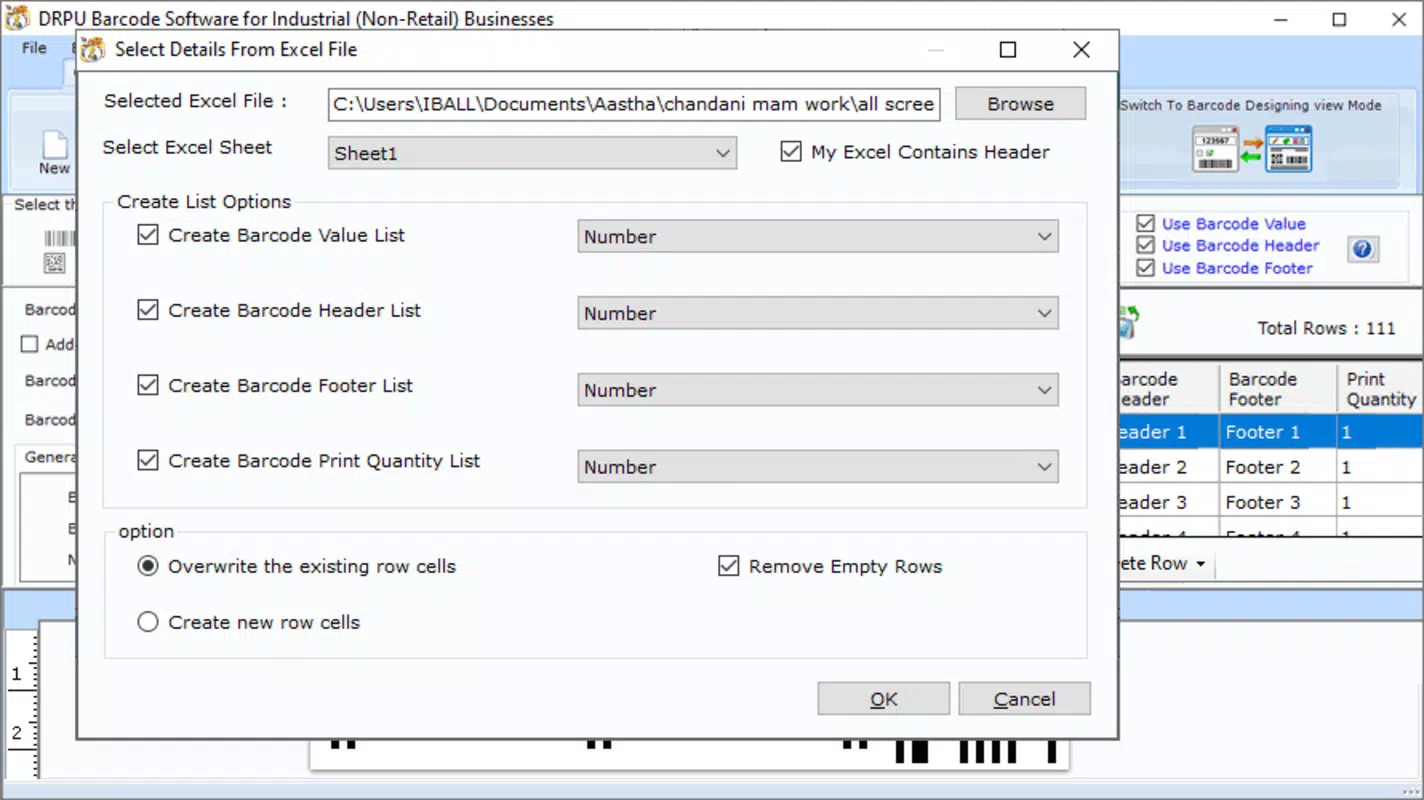Click the Selected Excel File path field
The width and height of the screenshot is (1424, 800).
(634, 104)
